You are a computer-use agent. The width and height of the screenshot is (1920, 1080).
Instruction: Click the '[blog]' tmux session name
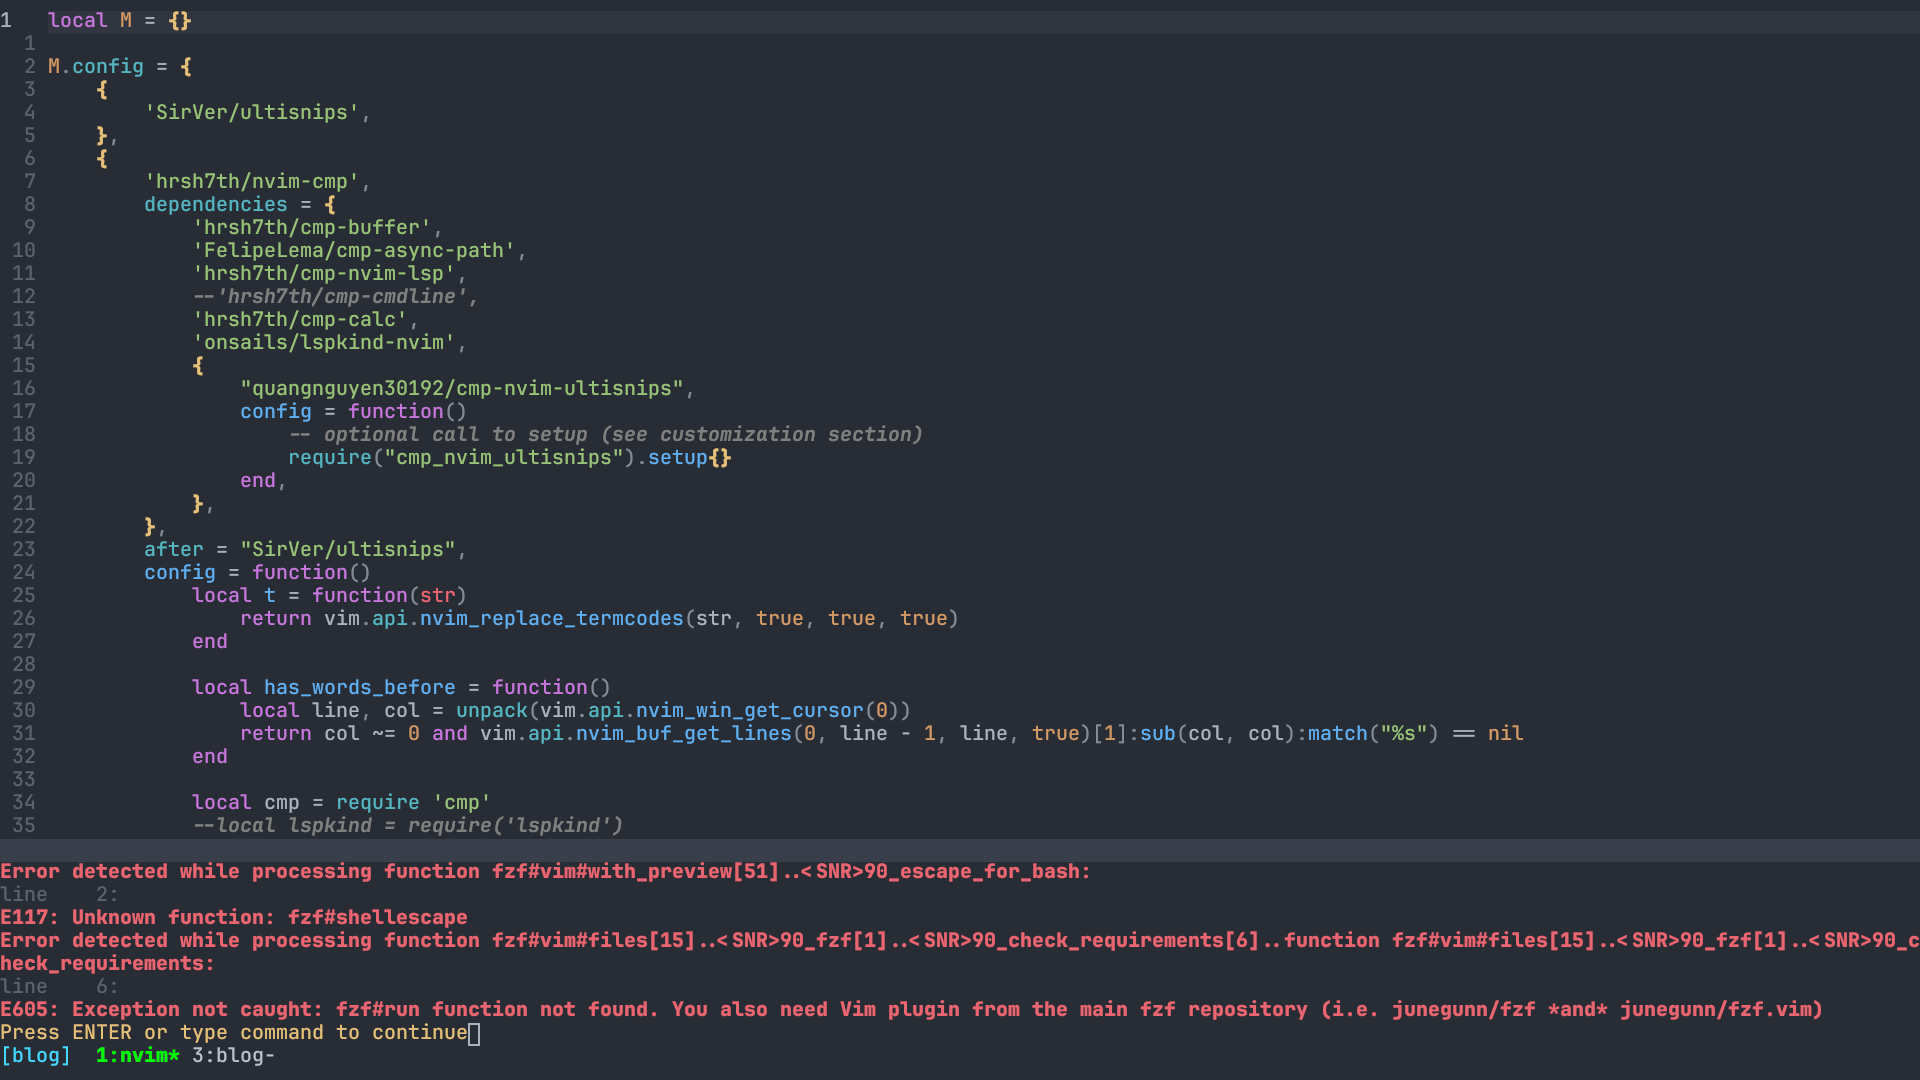[x=36, y=1055]
